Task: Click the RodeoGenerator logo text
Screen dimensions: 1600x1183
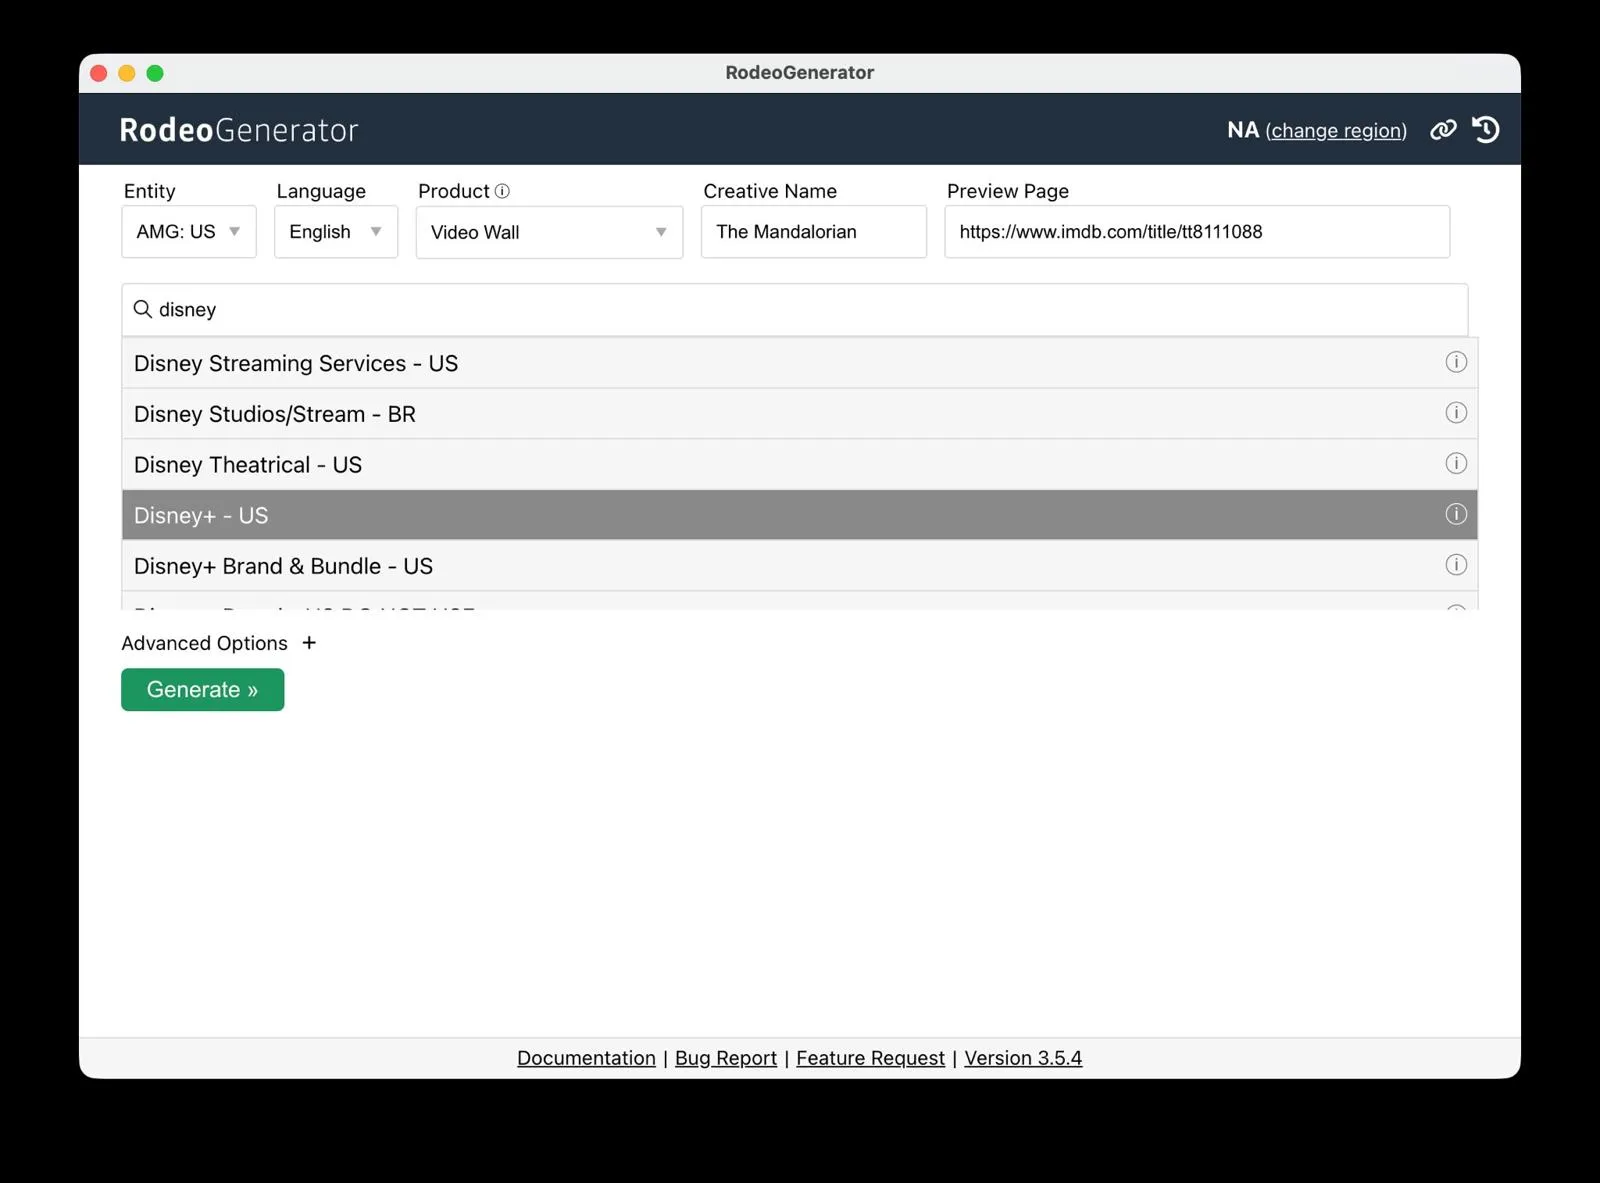Action: 239,130
